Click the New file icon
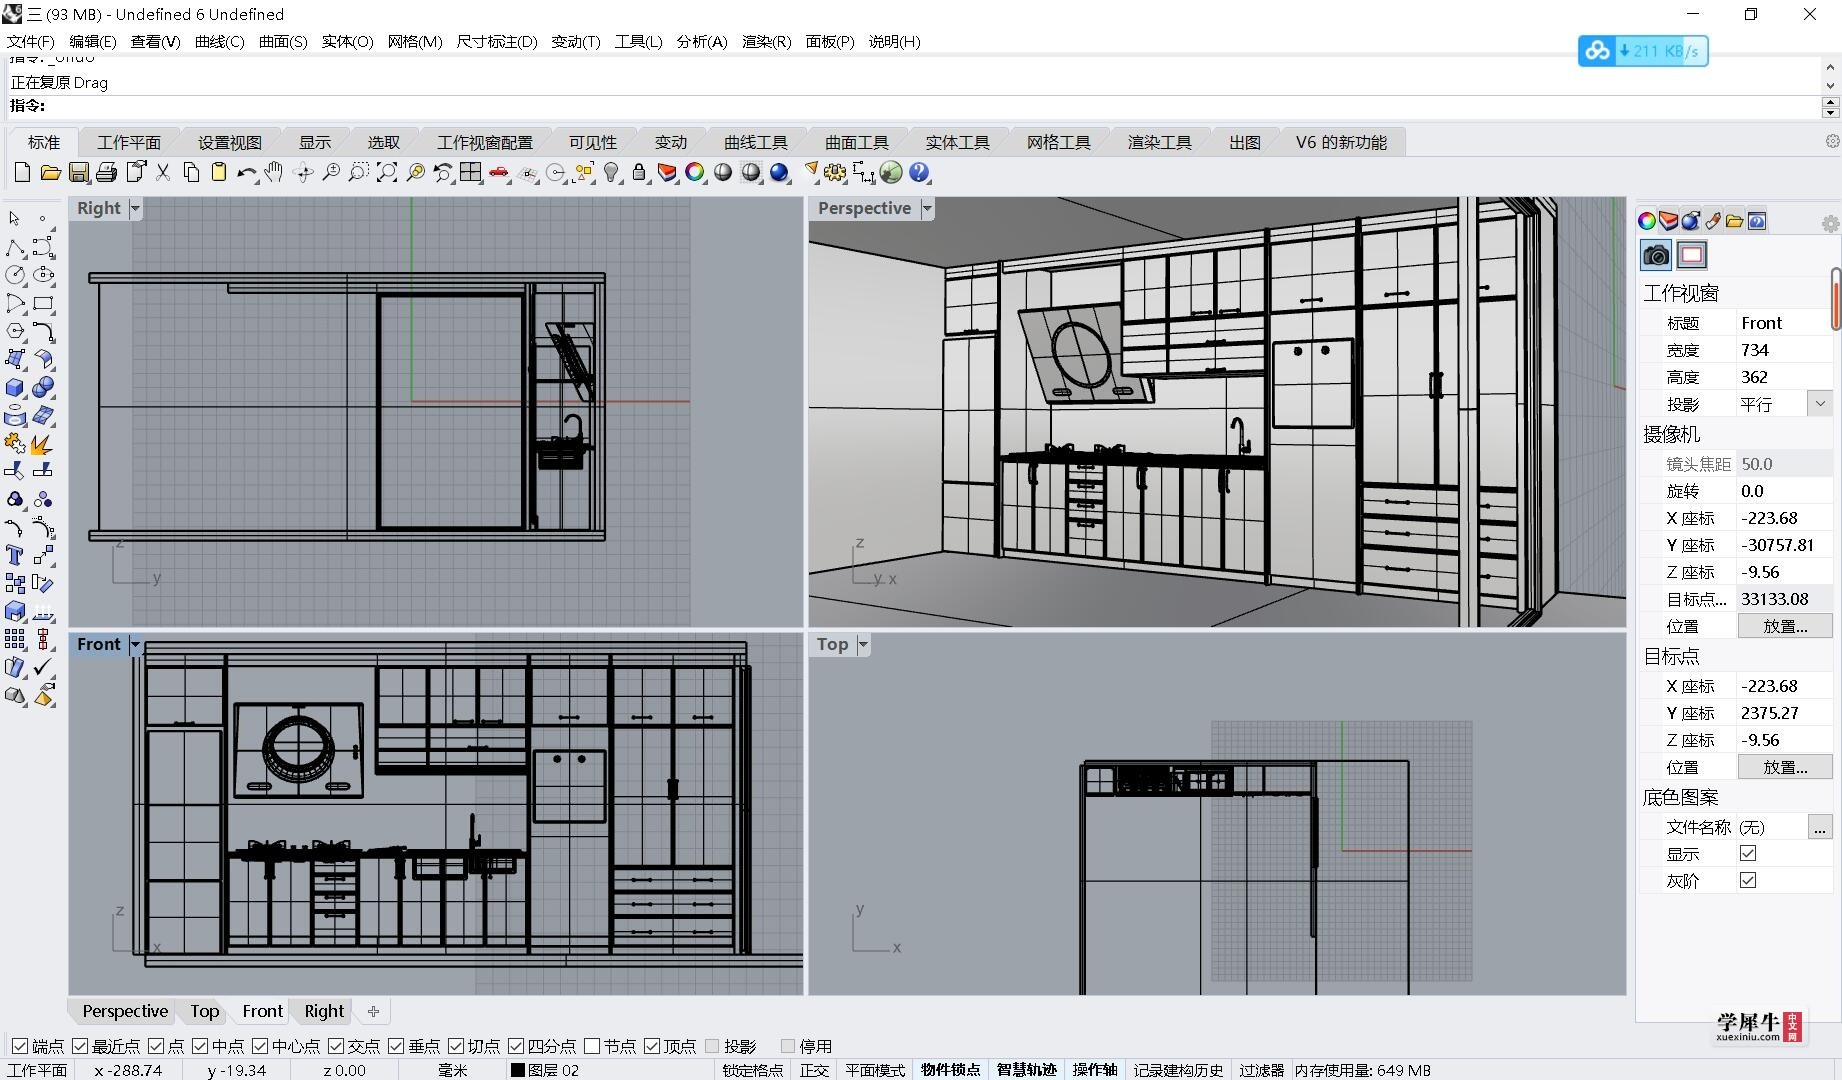Screen dimensions: 1842x1080 click(22, 173)
